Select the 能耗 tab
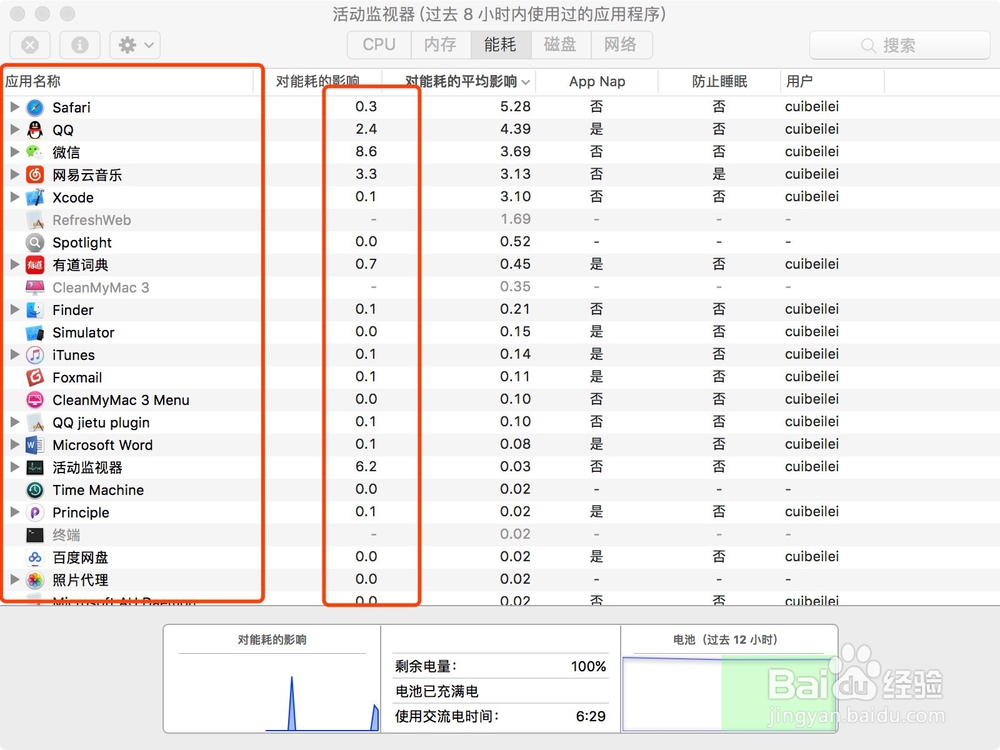 pyautogui.click(x=500, y=45)
